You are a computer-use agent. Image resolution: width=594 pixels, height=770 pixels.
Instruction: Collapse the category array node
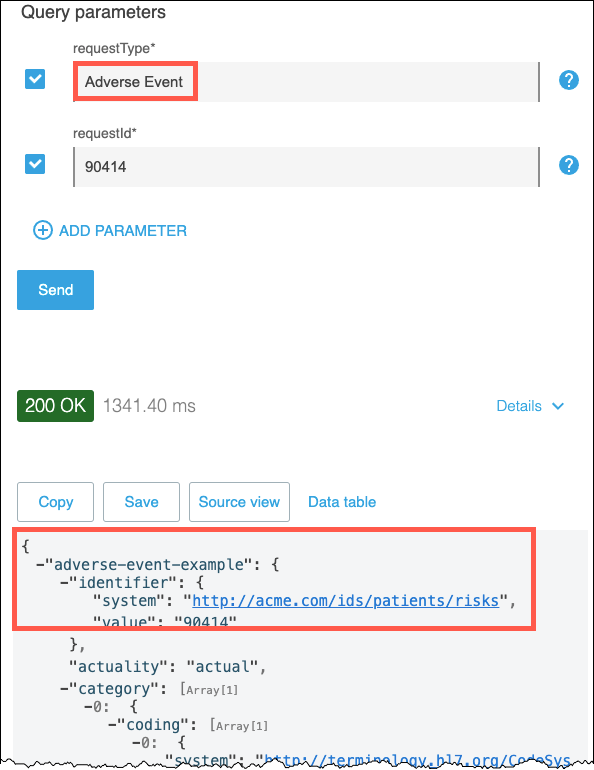pyautogui.click(x=64, y=689)
